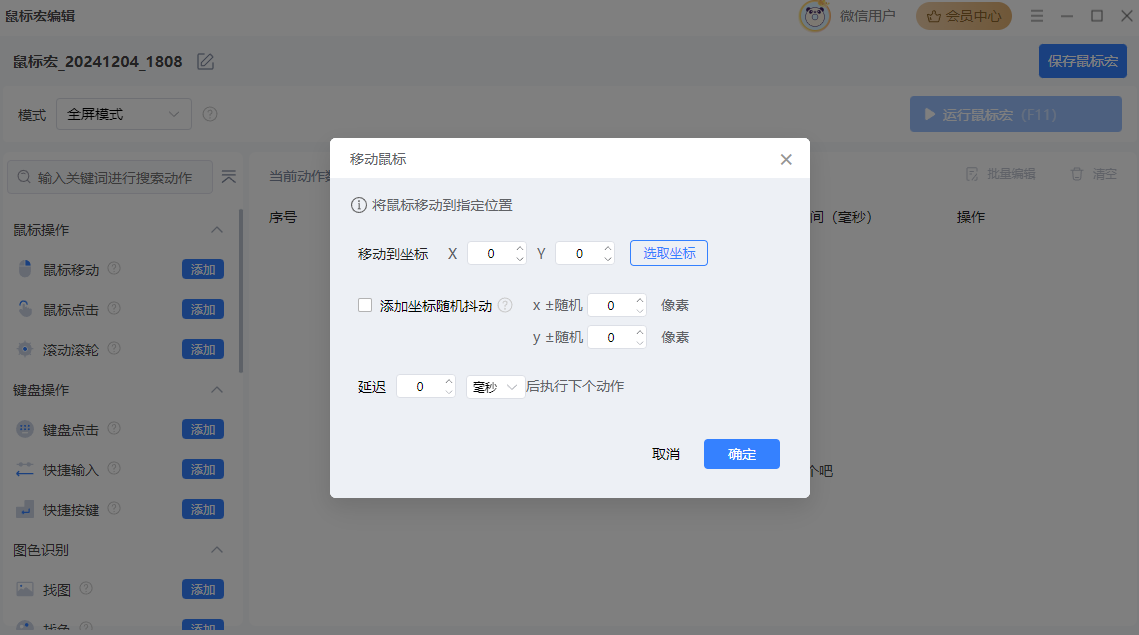Add 键盘点击 action with 添加
Image resolution: width=1139 pixels, height=635 pixels.
click(203, 429)
